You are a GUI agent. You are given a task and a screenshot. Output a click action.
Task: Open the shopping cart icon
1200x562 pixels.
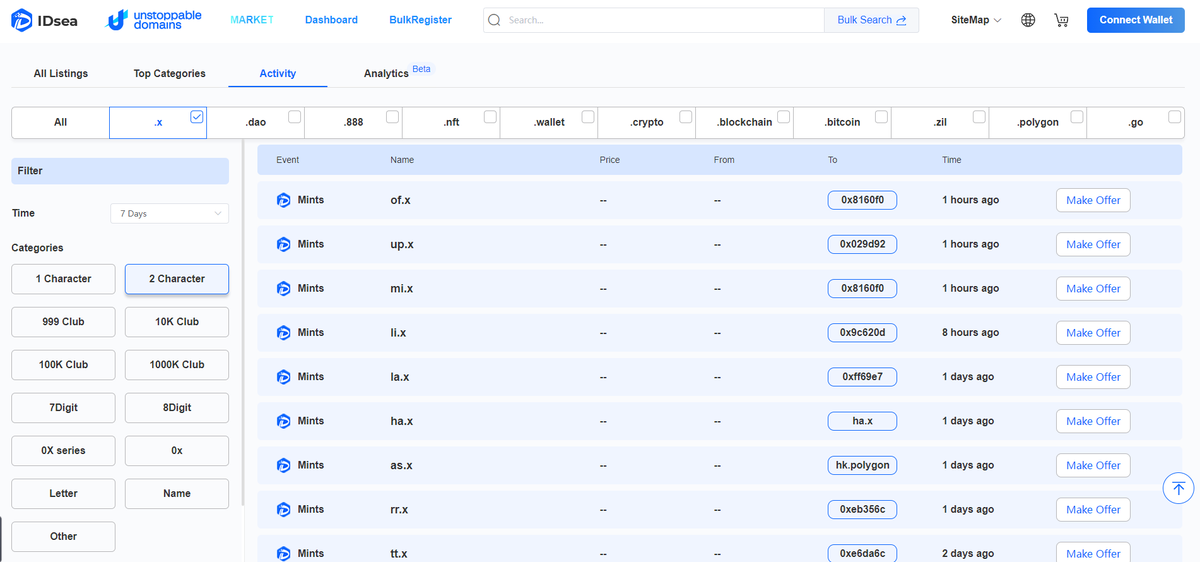pos(1061,20)
